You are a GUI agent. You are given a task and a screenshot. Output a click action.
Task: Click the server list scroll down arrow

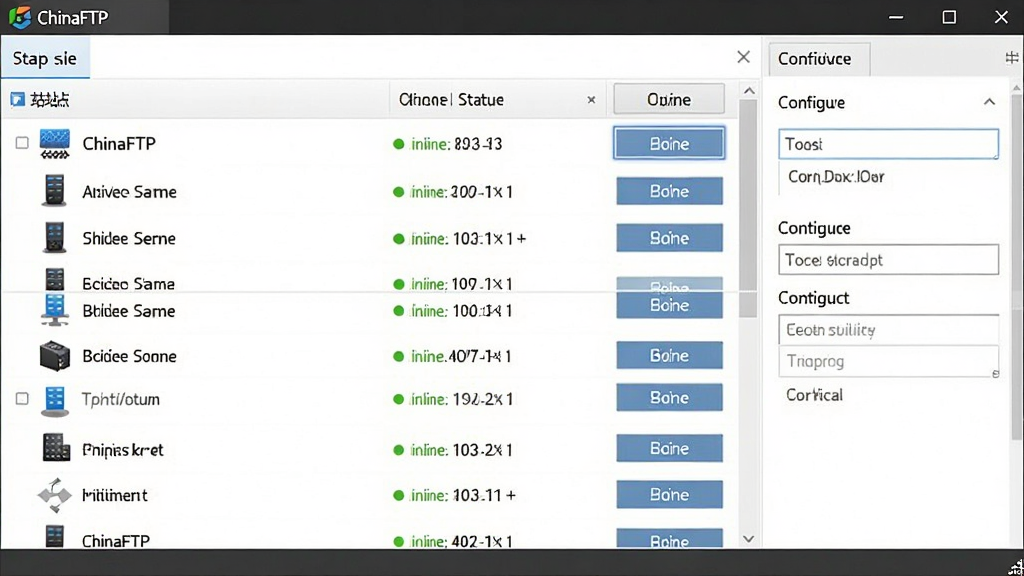click(x=749, y=539)
